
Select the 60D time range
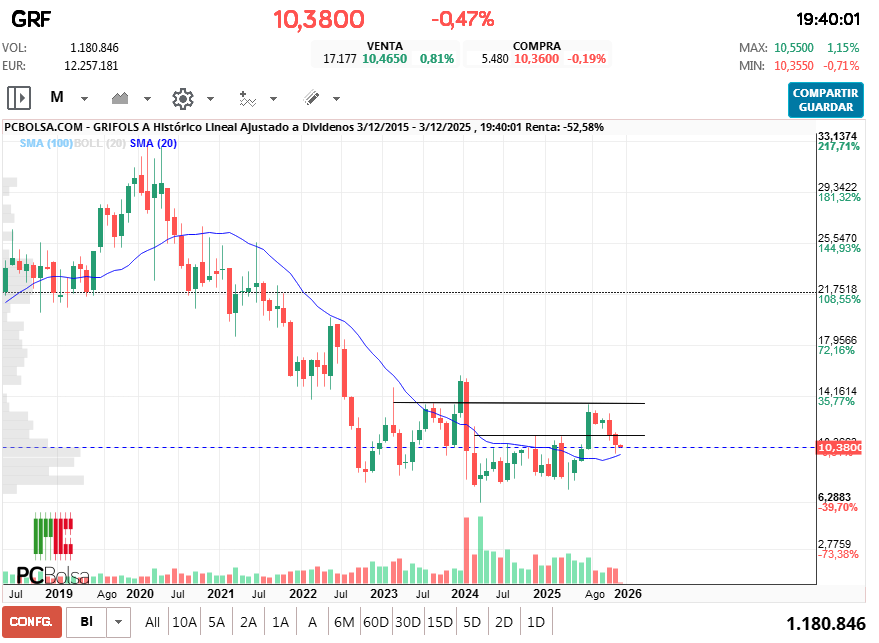(376, 622)
